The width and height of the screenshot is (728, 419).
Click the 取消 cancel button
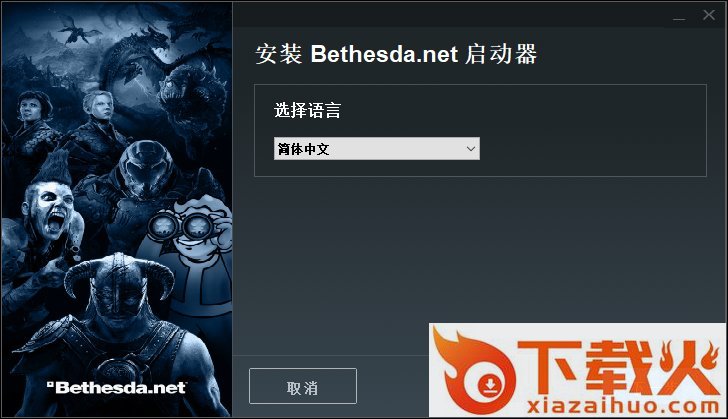click(x=303, y=386)
